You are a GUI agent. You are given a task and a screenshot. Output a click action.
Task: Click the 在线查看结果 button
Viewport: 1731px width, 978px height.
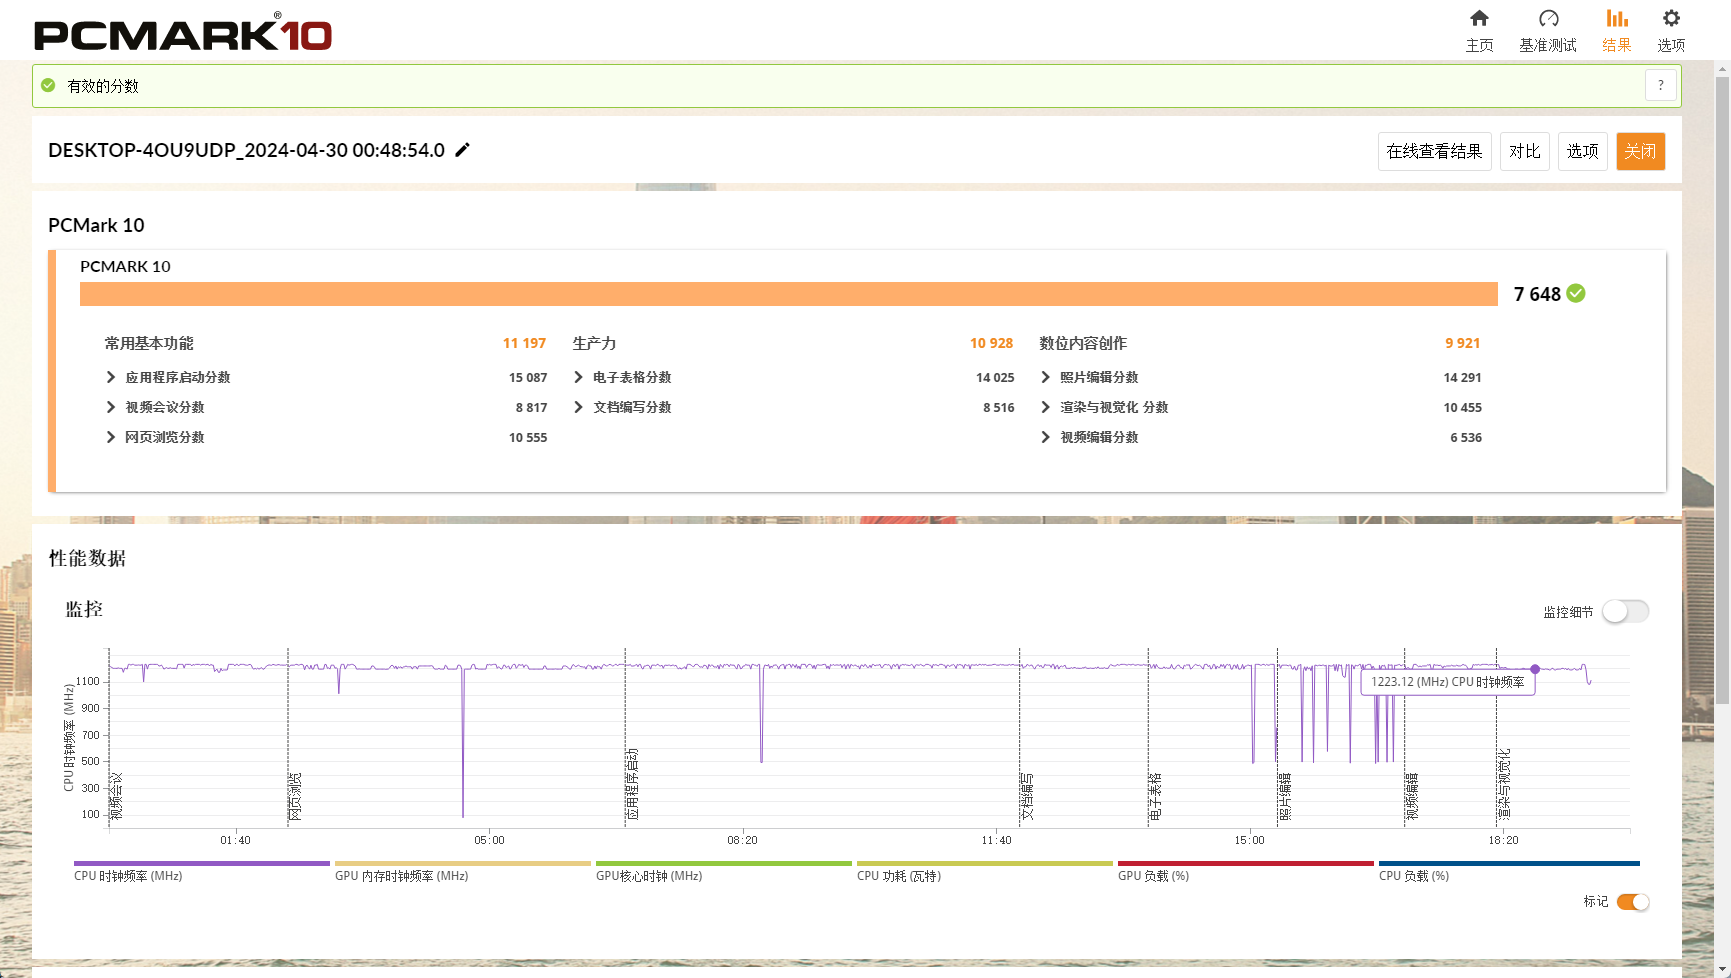[1434, 151]
